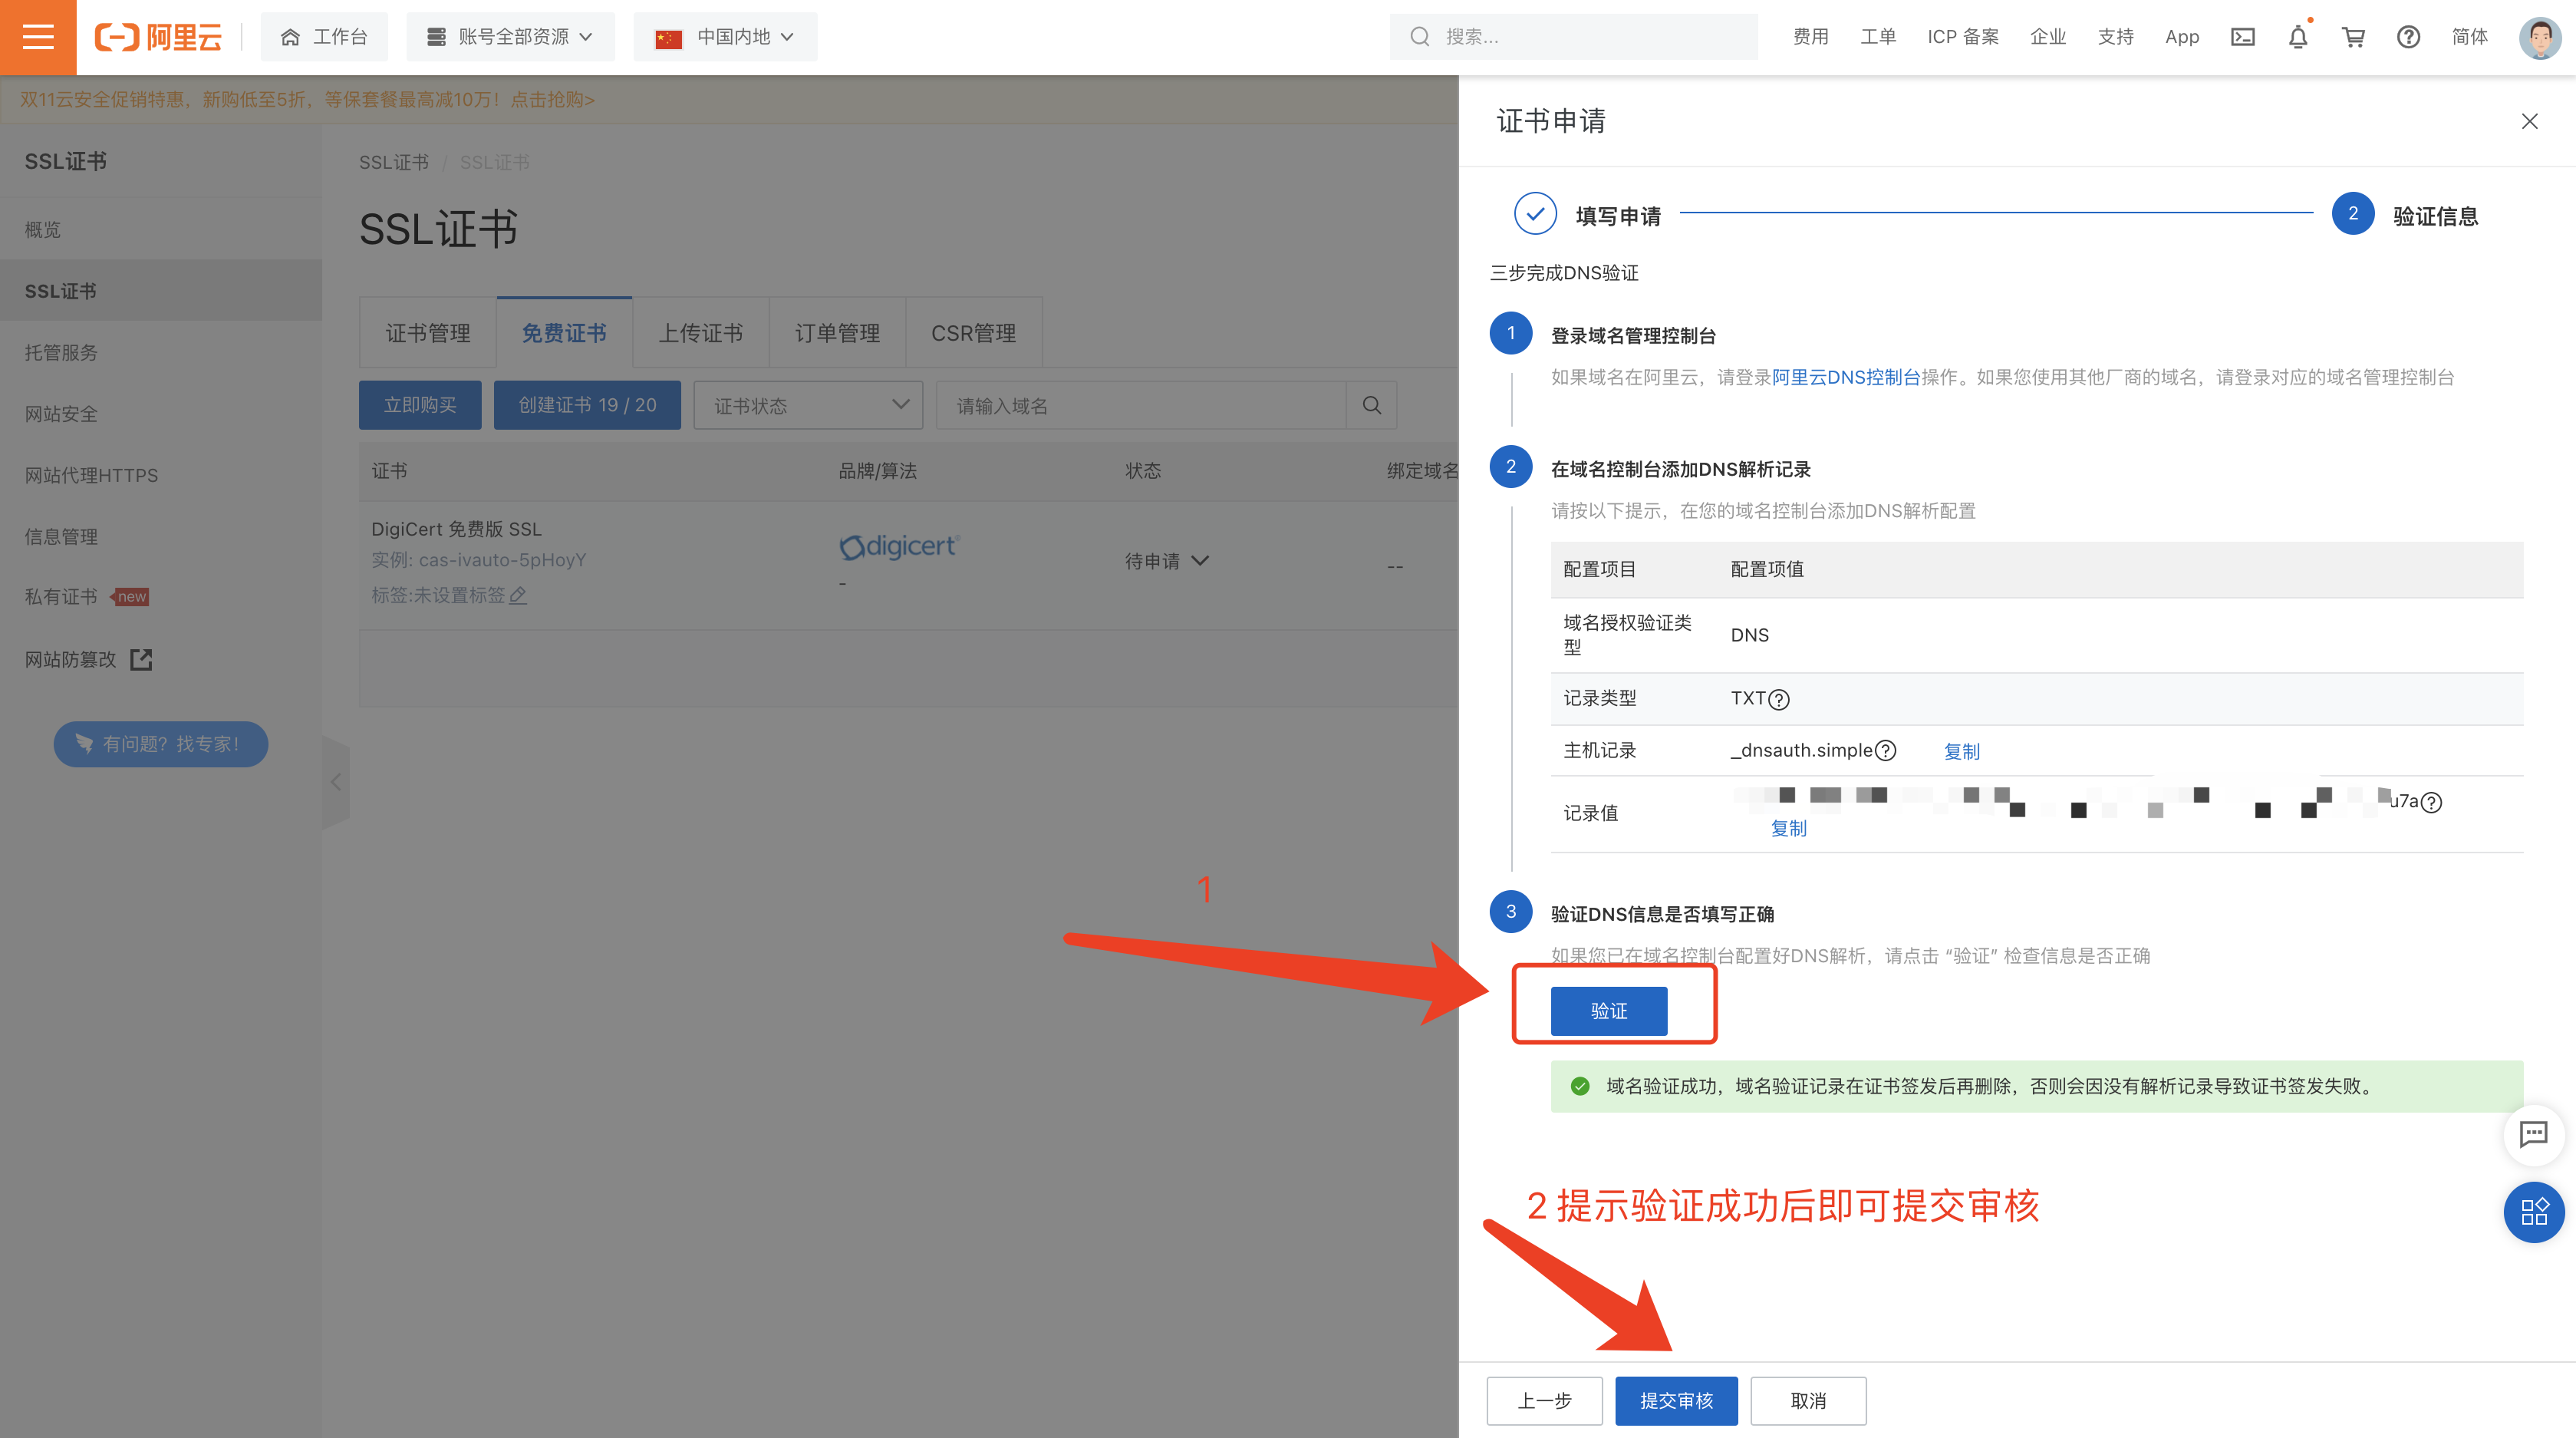The height and width of the screenshot is (1438, 2576).
Task: Click the SSL证书 breadcrumb link
Action: [394, 162]
